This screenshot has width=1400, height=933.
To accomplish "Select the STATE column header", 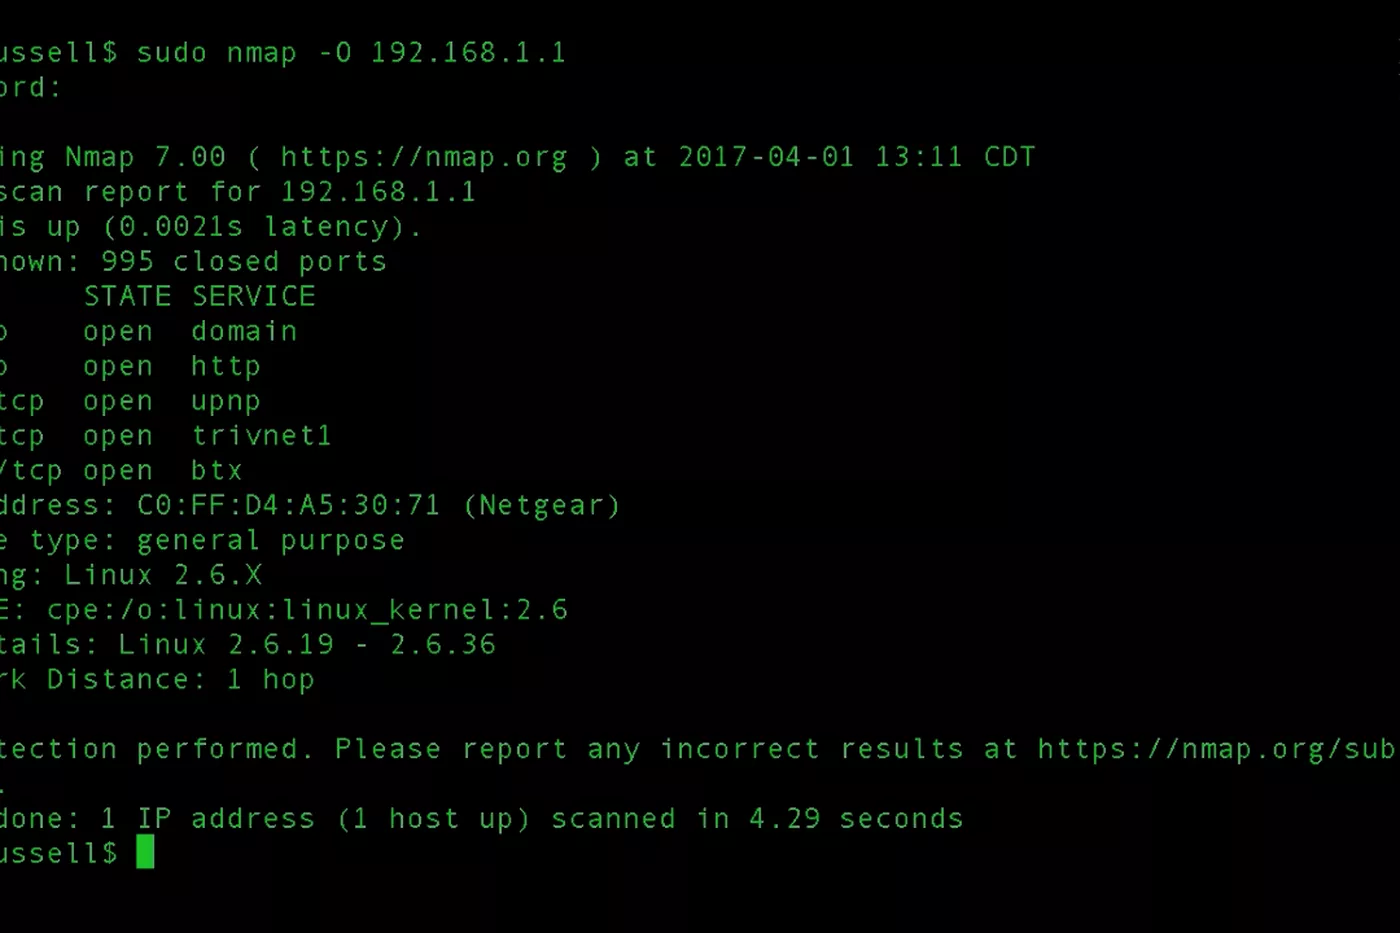I will (x=127, y=296).
